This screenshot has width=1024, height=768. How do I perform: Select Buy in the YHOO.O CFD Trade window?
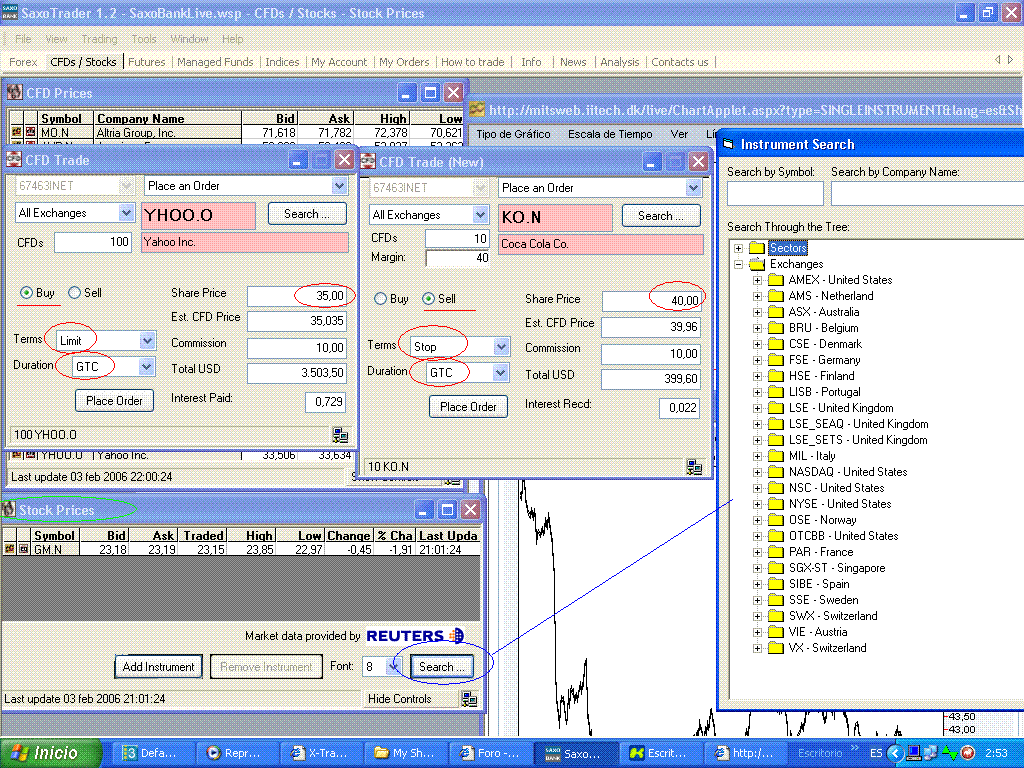[x=27, y=293]
